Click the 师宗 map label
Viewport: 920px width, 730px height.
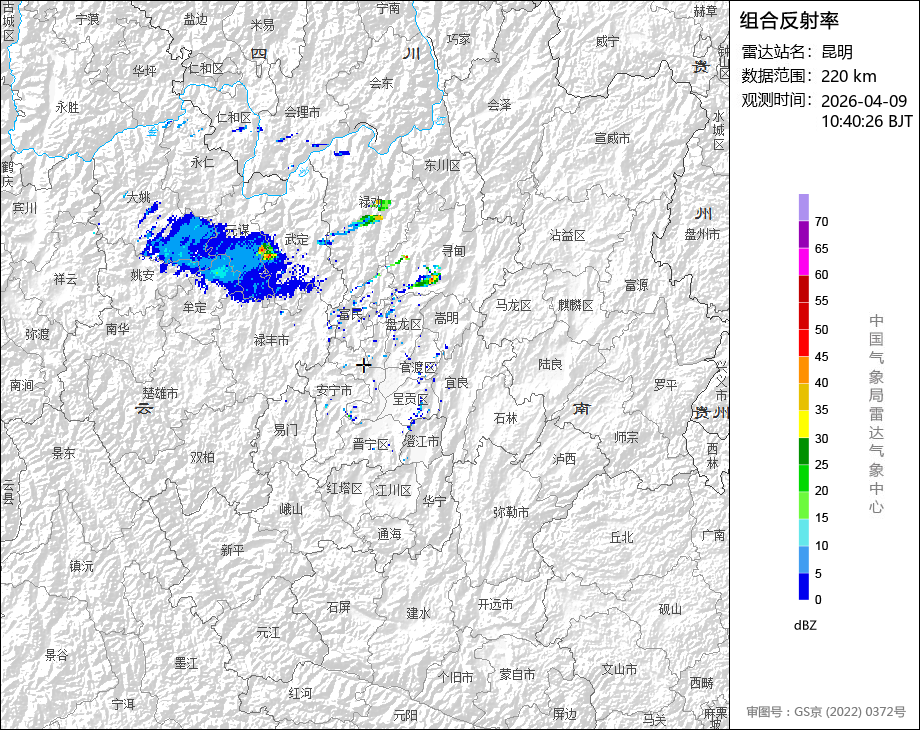coord(626,437)
